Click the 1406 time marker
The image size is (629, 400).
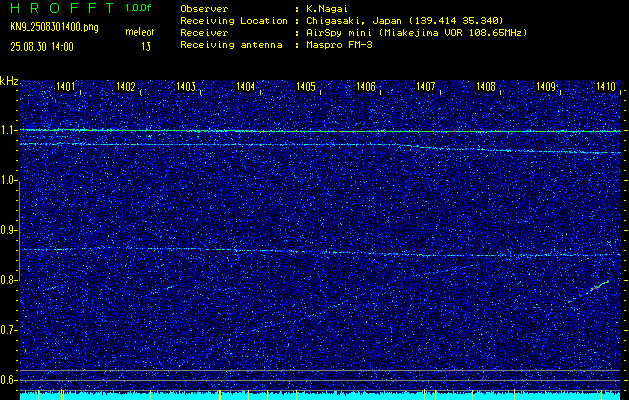pos(366,86)
